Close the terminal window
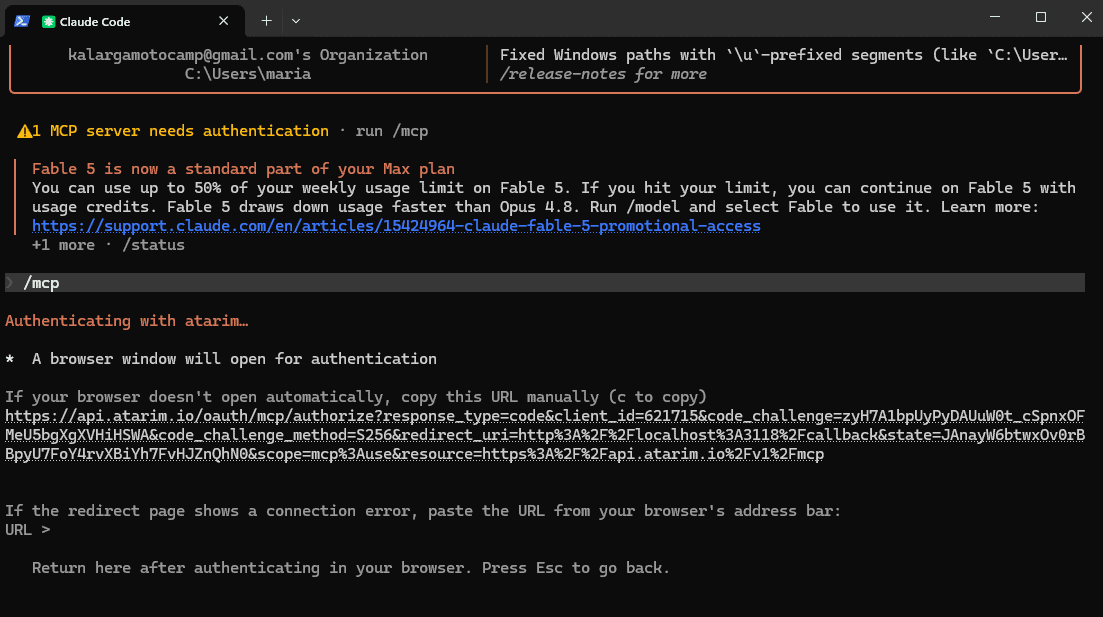This screenshot has height=617, width=1103. coord(1086,17)
